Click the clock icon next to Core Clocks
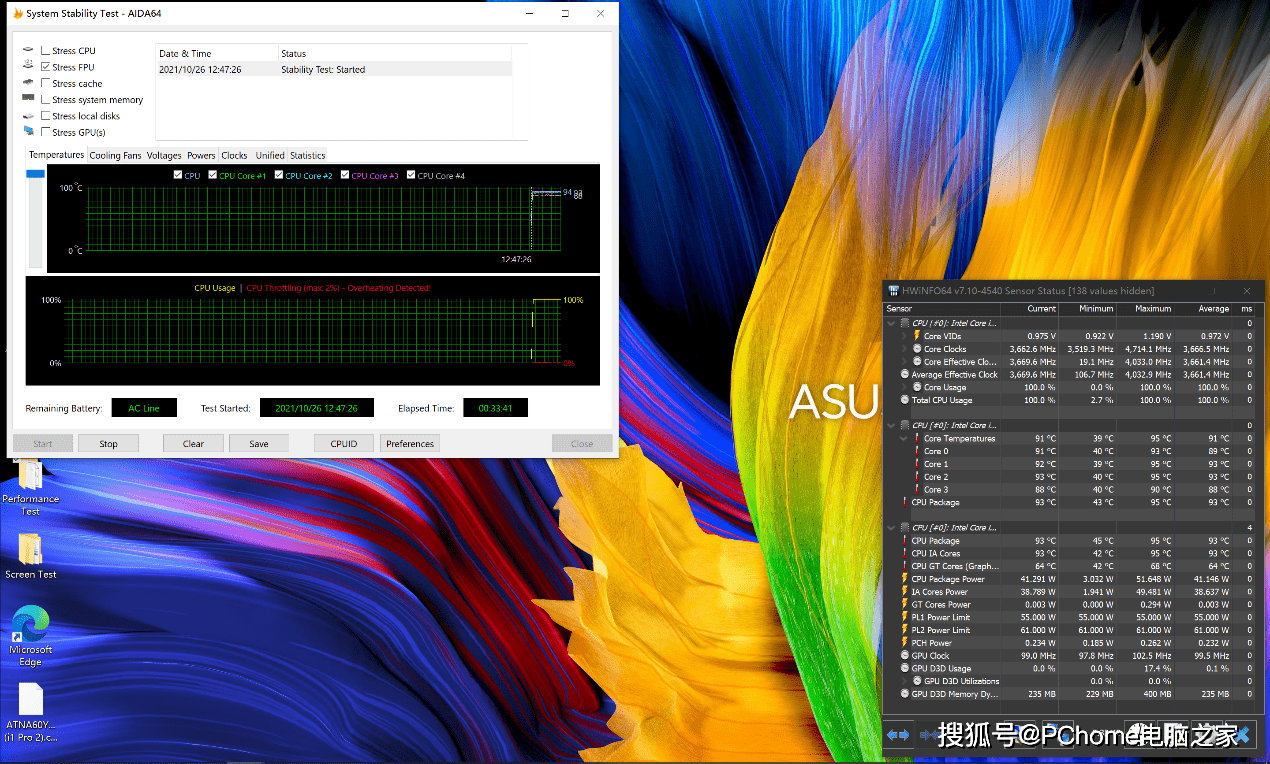Image resolution: width=1270 pixels, height=764 pixels. (916, 349)
